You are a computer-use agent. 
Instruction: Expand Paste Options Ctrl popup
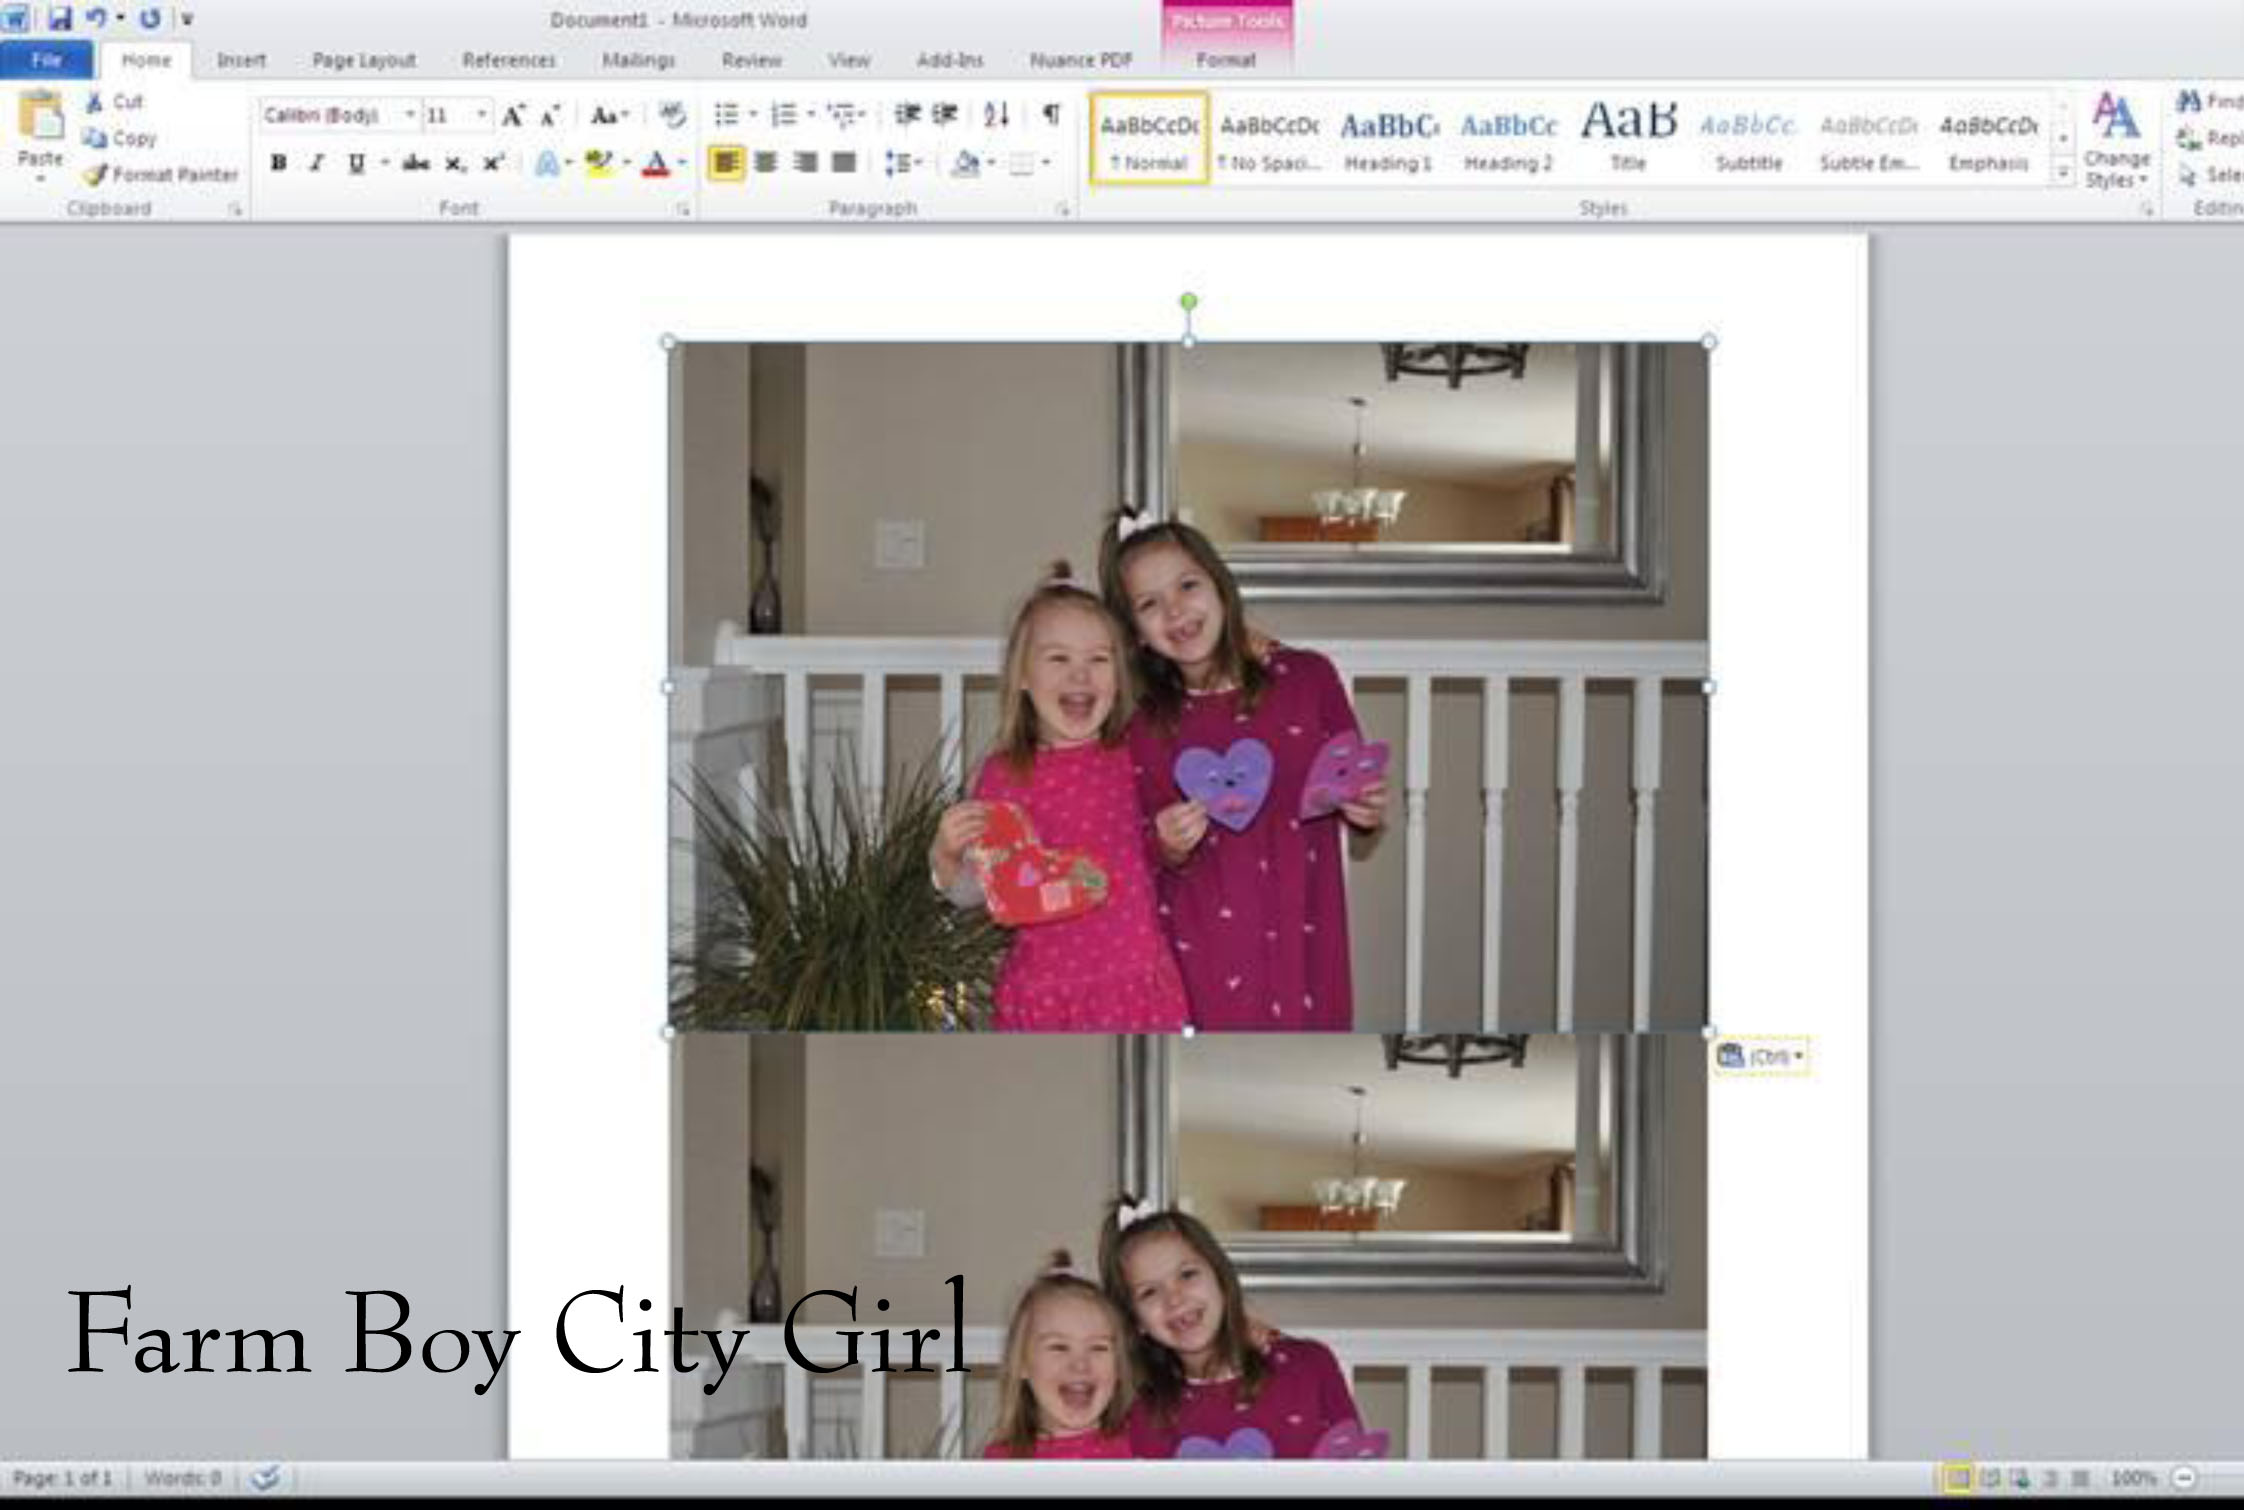click(x=1761, y=1056)
